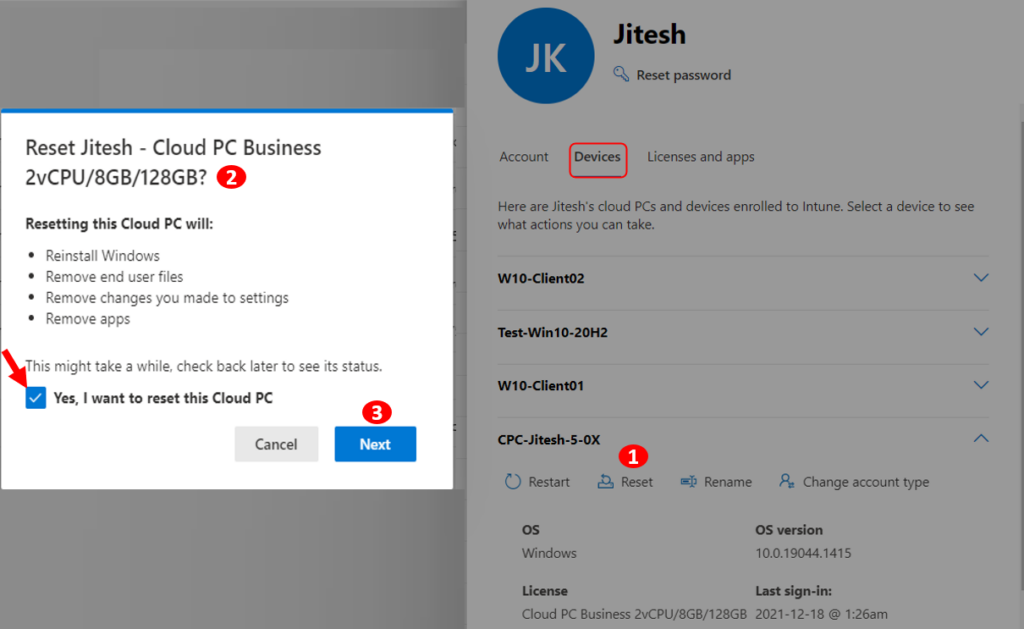Click the Cloud PC Business license value
Image resolution: width=1024 pixels, height=629 pixels.
point(634,614)
